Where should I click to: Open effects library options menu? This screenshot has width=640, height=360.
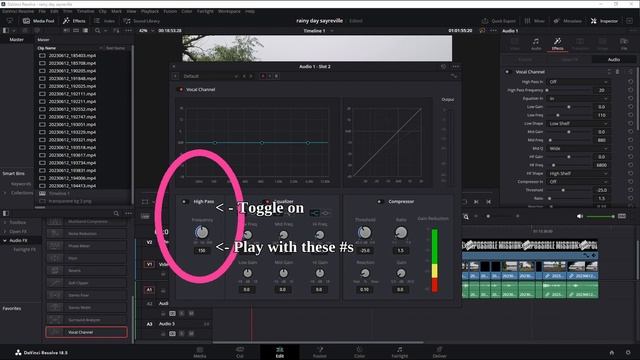click(x=129, y=213)
